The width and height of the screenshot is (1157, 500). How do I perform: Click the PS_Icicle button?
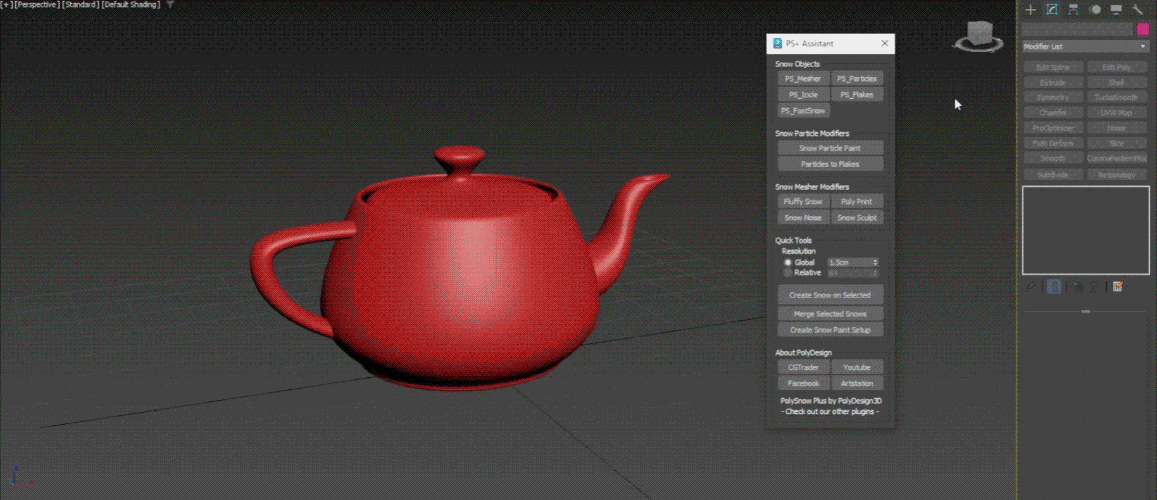tap(804, 94)
